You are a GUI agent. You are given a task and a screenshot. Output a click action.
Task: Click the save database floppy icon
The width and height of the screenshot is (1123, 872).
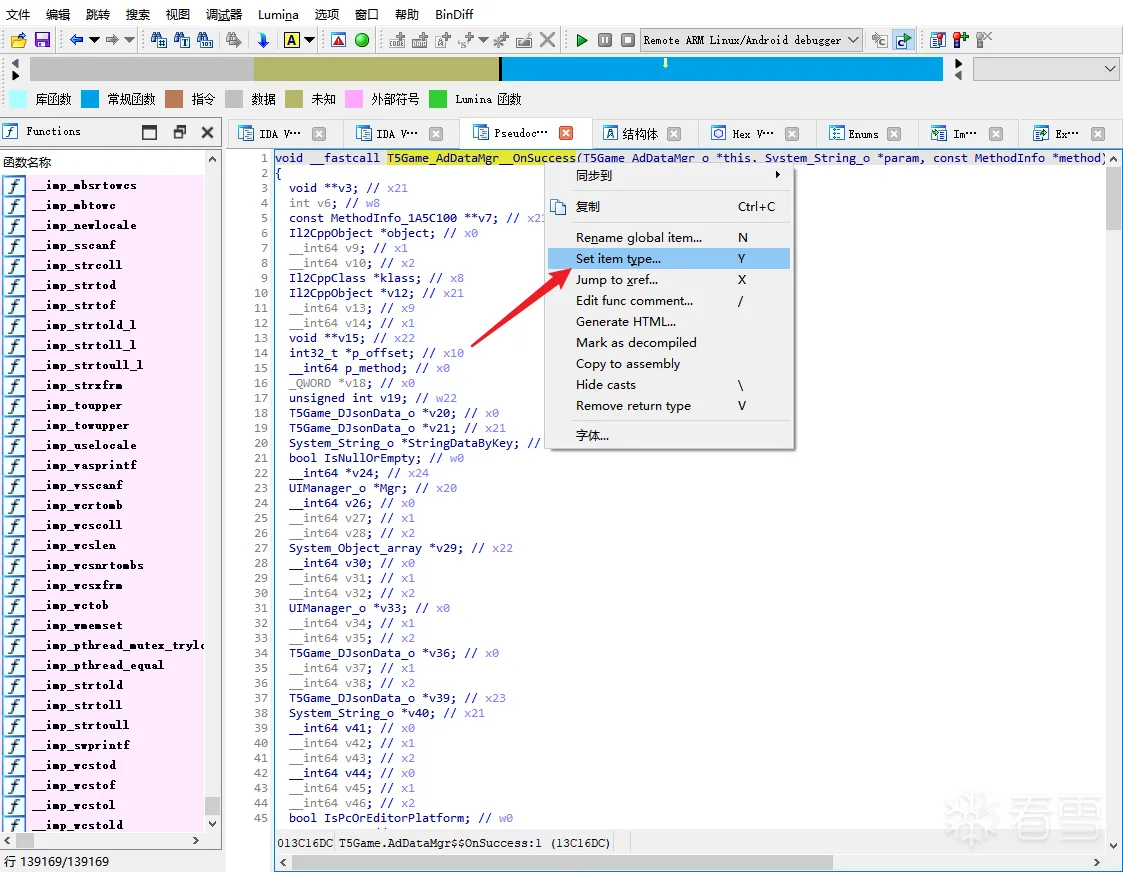[42, 40]
